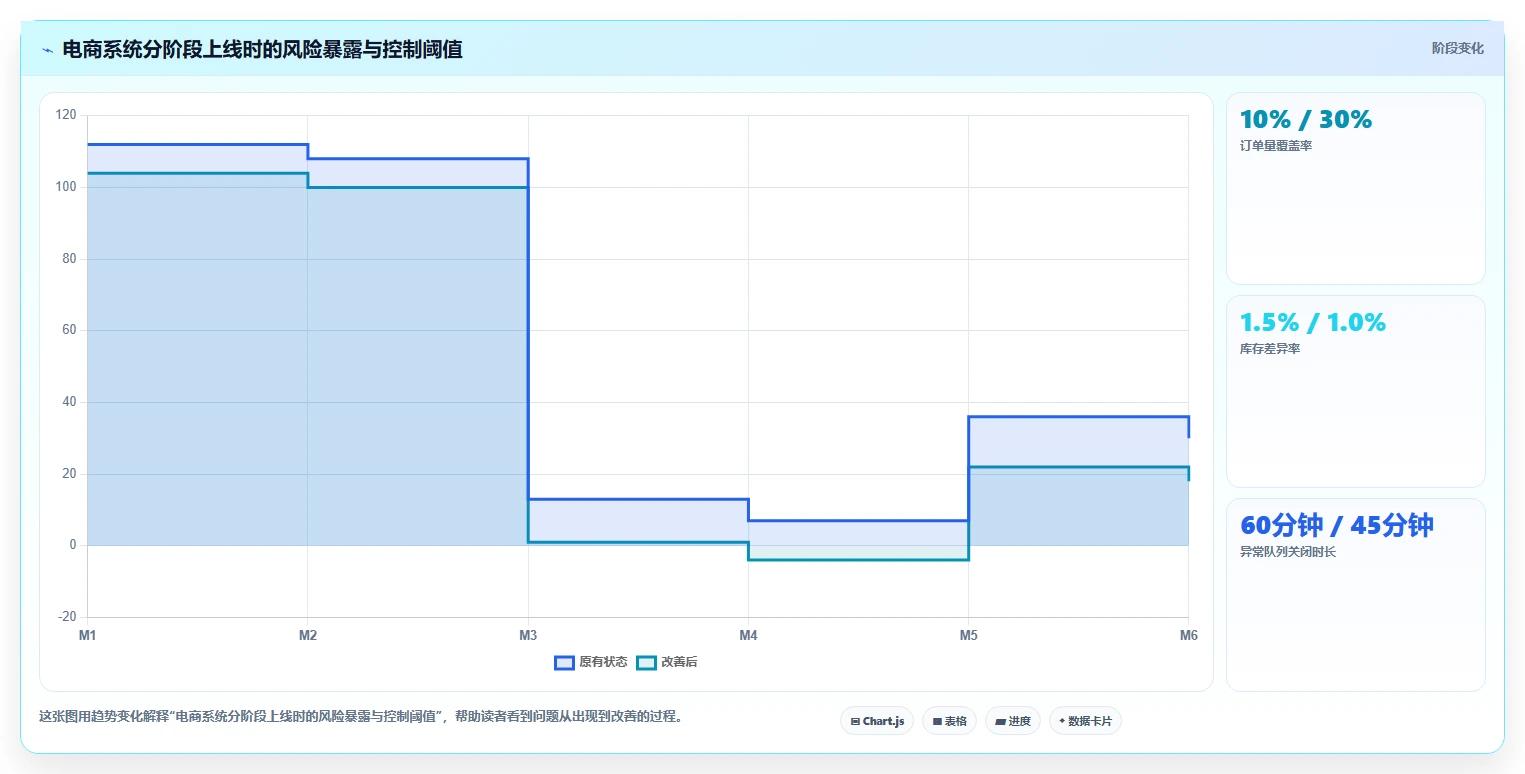Toggle the 原有状态 legend item
The height and width of the screenshot is (774, 1525).
[591, 662]
